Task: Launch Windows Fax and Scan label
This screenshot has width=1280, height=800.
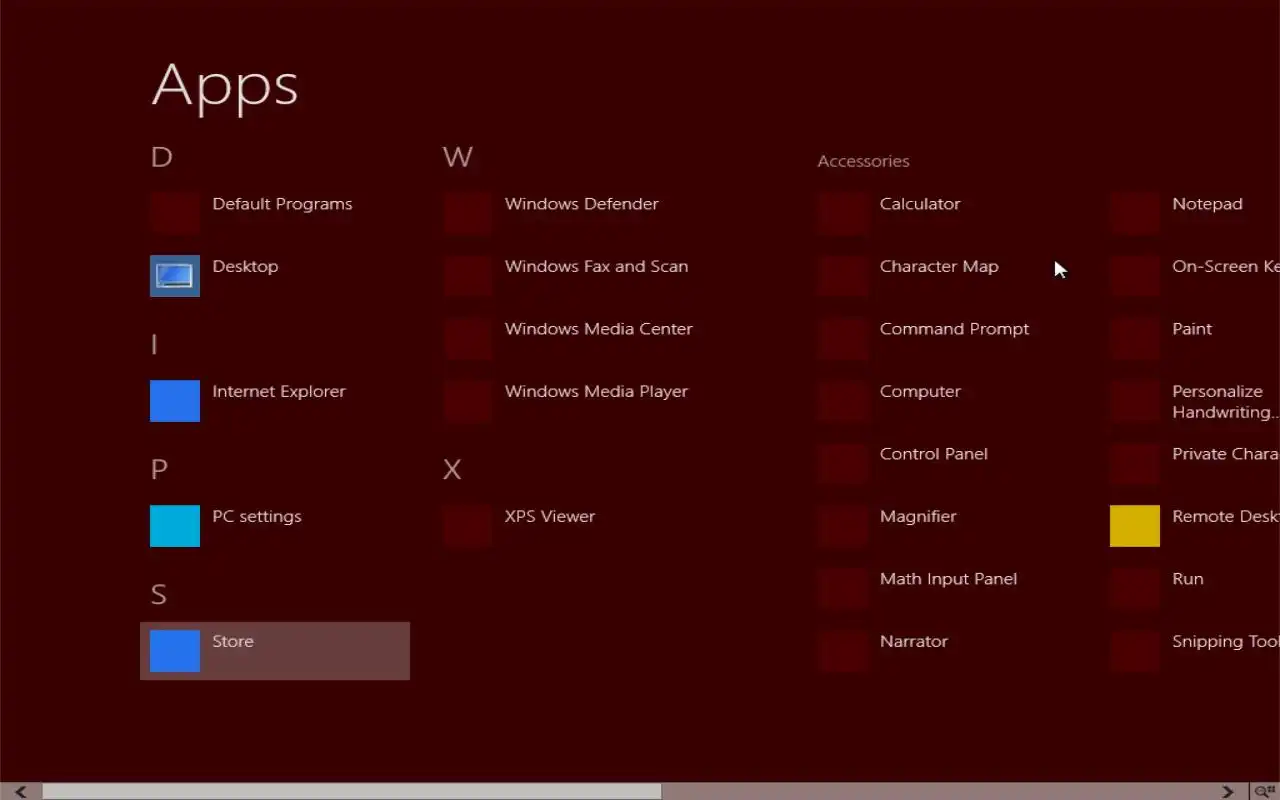Action: tap(596, 266)
